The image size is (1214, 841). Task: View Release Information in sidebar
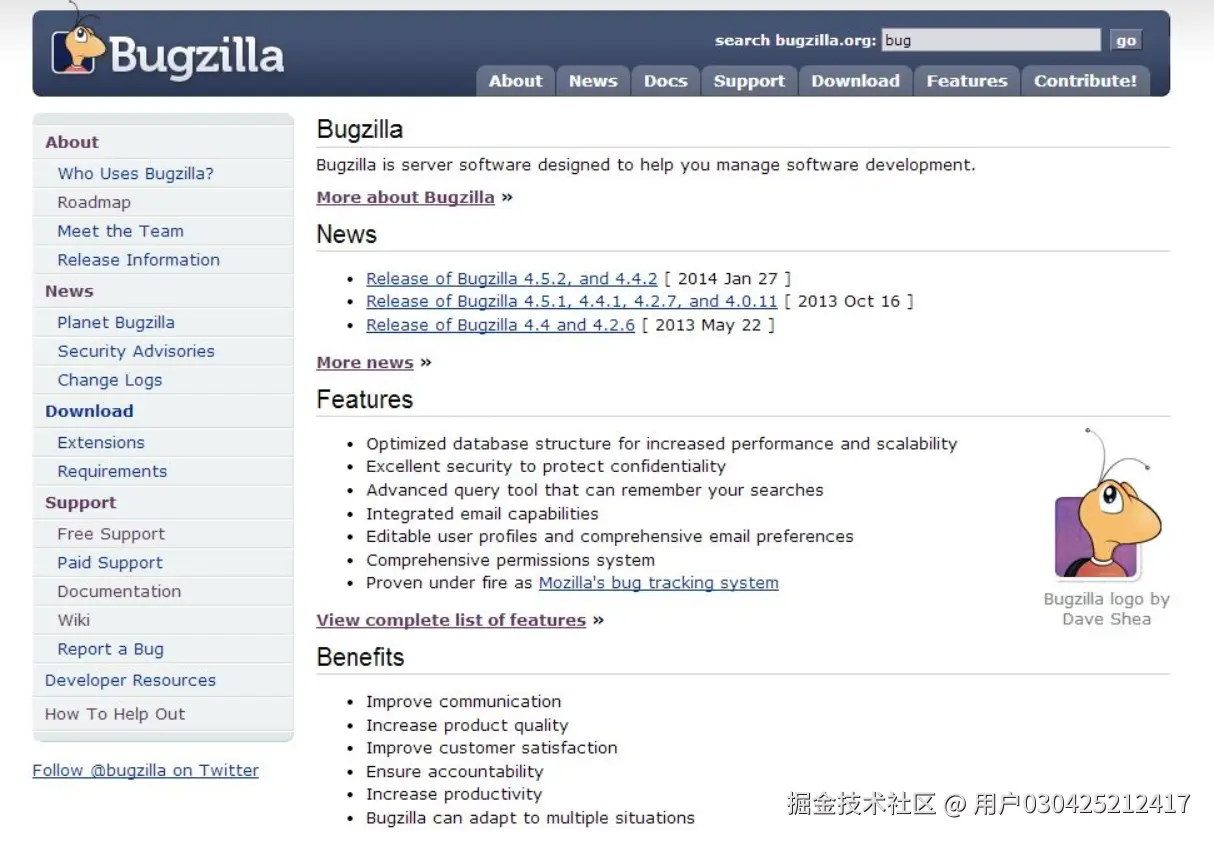pos(139,260)
